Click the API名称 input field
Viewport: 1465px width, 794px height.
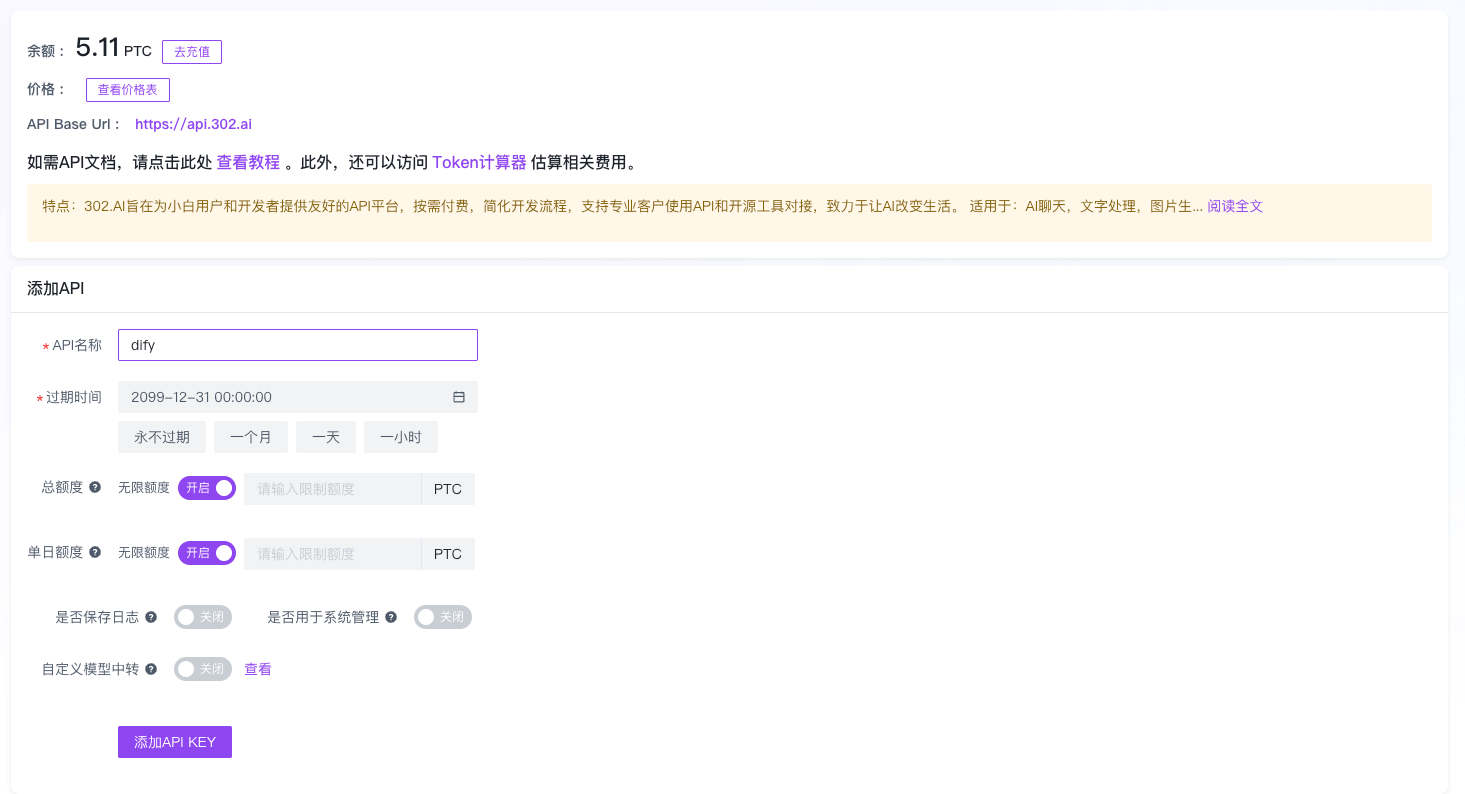298,345
